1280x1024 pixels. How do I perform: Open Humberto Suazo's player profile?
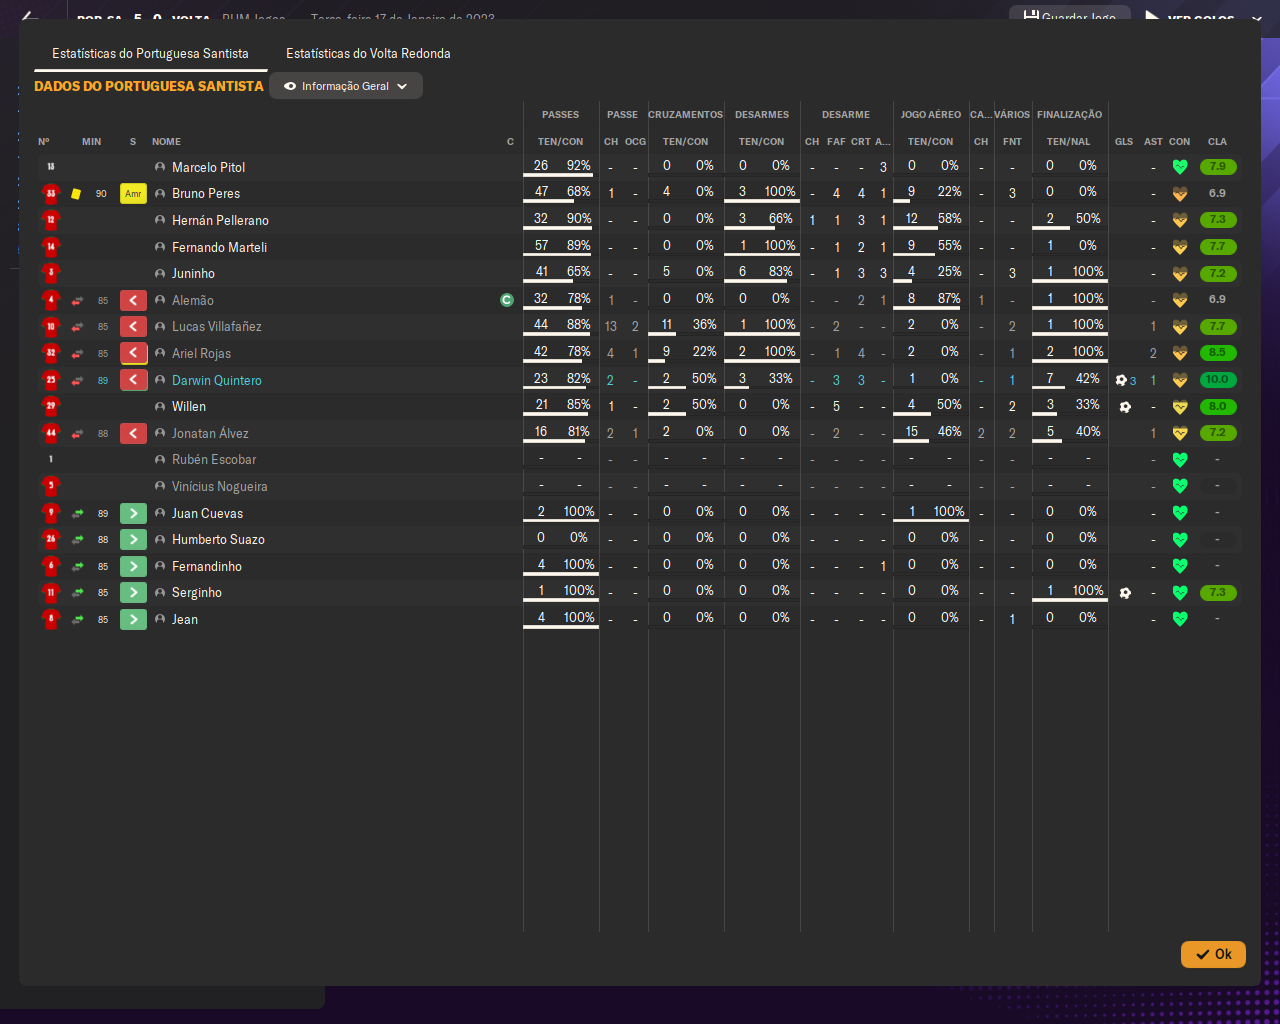218,539
